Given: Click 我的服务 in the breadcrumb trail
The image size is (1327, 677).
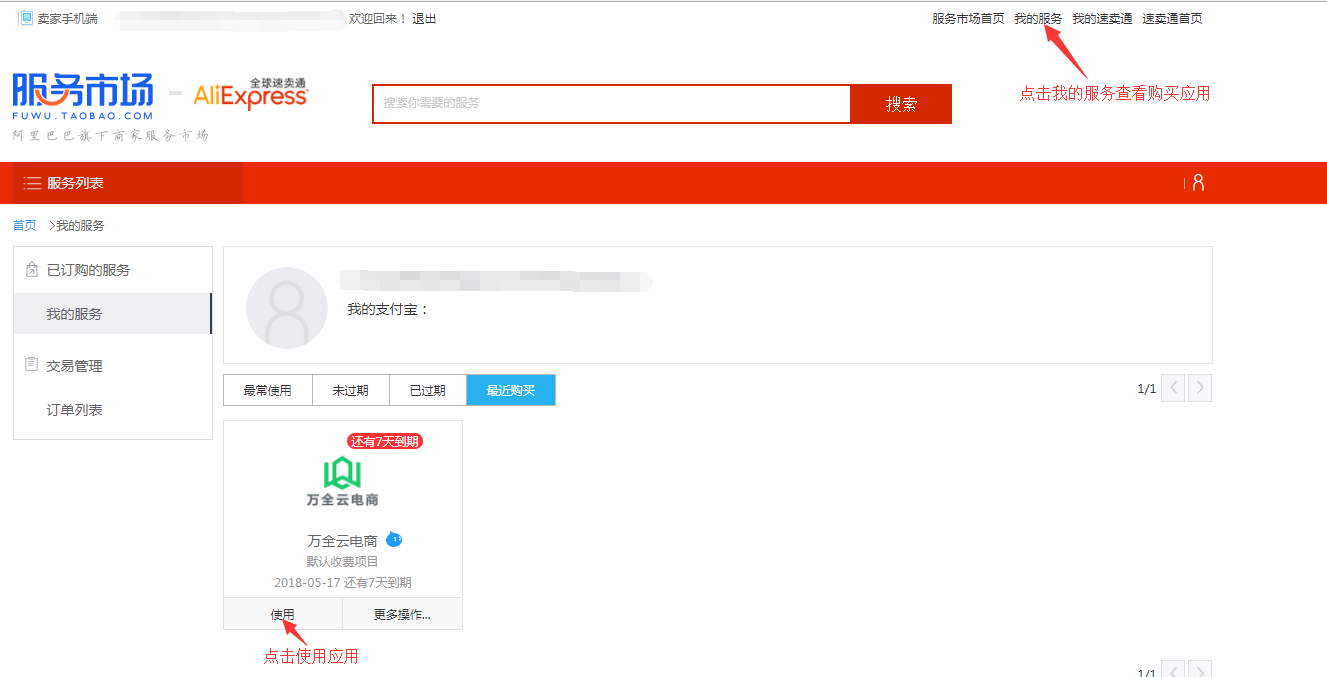Looking at the screenshot, I should pos(80,226).
